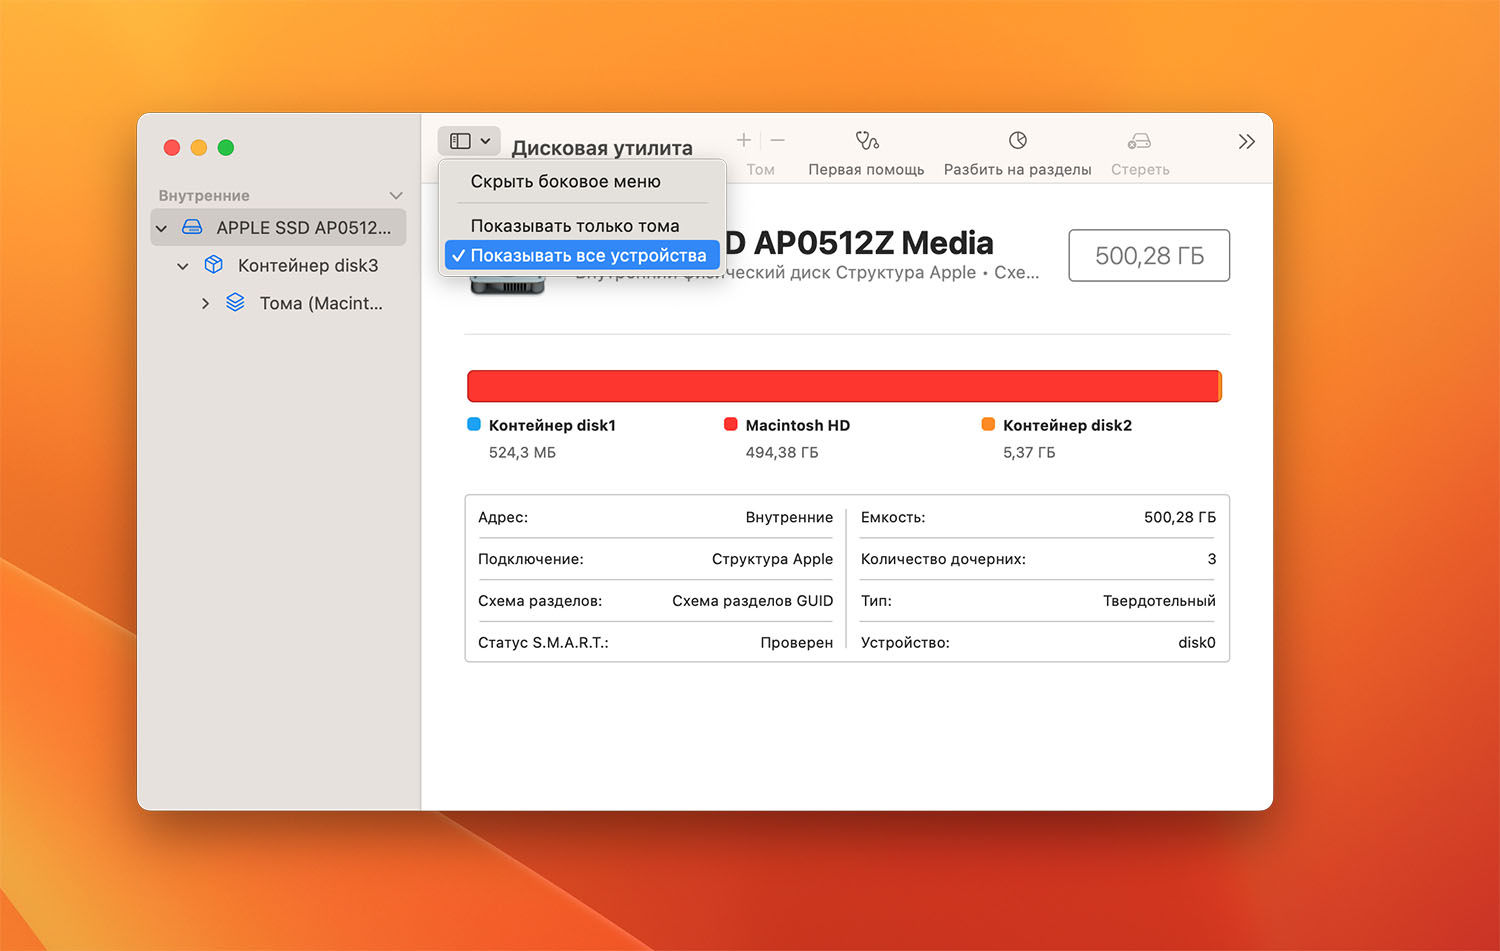
Task: Select the Тома (Macint... sidebar item
Action: [x=320, y=303]
